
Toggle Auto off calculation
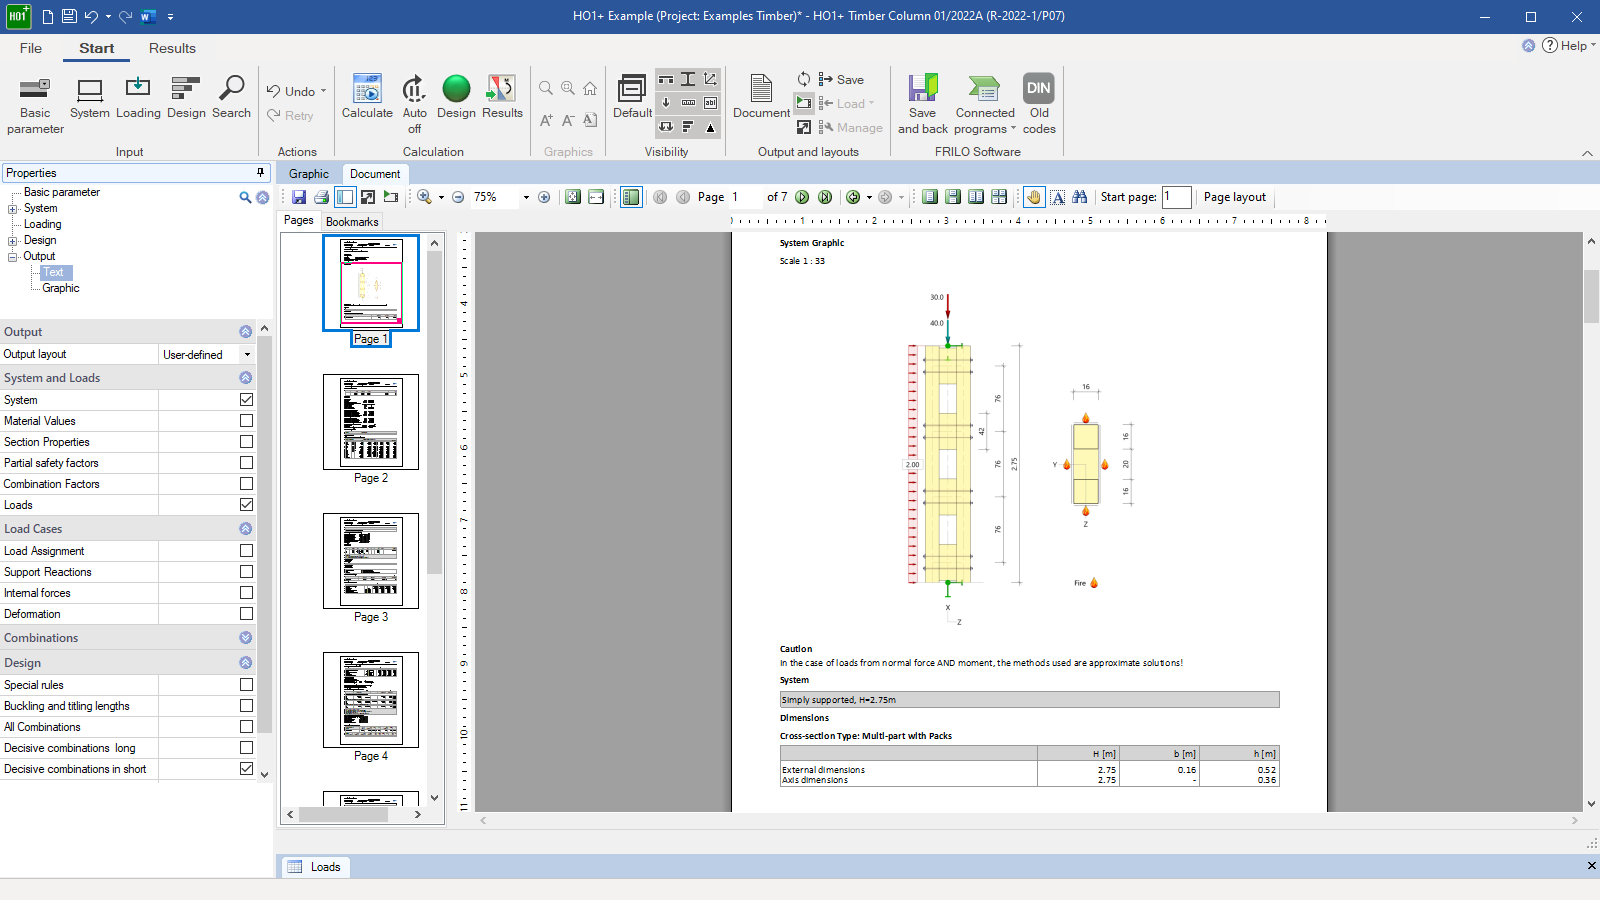point(414,104)
